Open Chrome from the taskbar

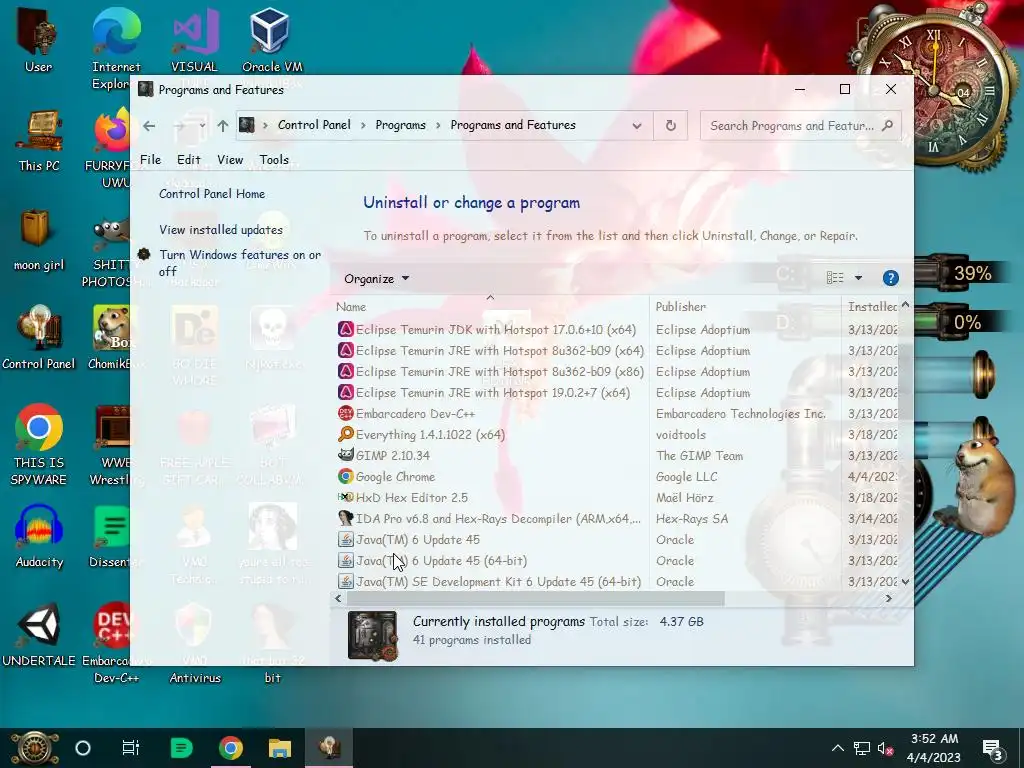pos(231,748)
